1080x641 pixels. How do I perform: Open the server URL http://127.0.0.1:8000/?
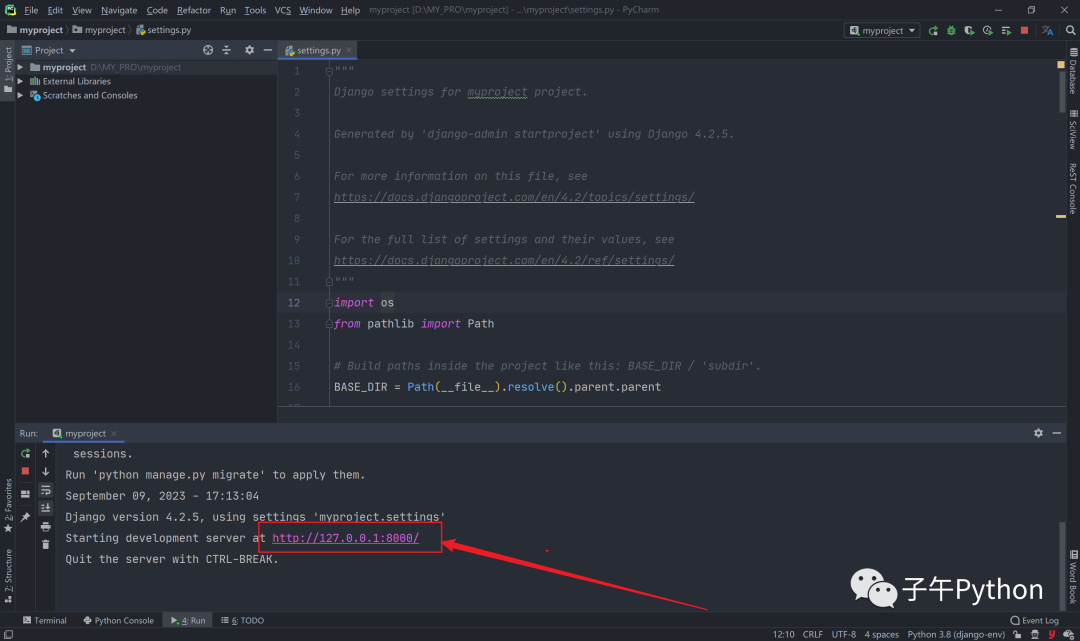coord(345,538)
